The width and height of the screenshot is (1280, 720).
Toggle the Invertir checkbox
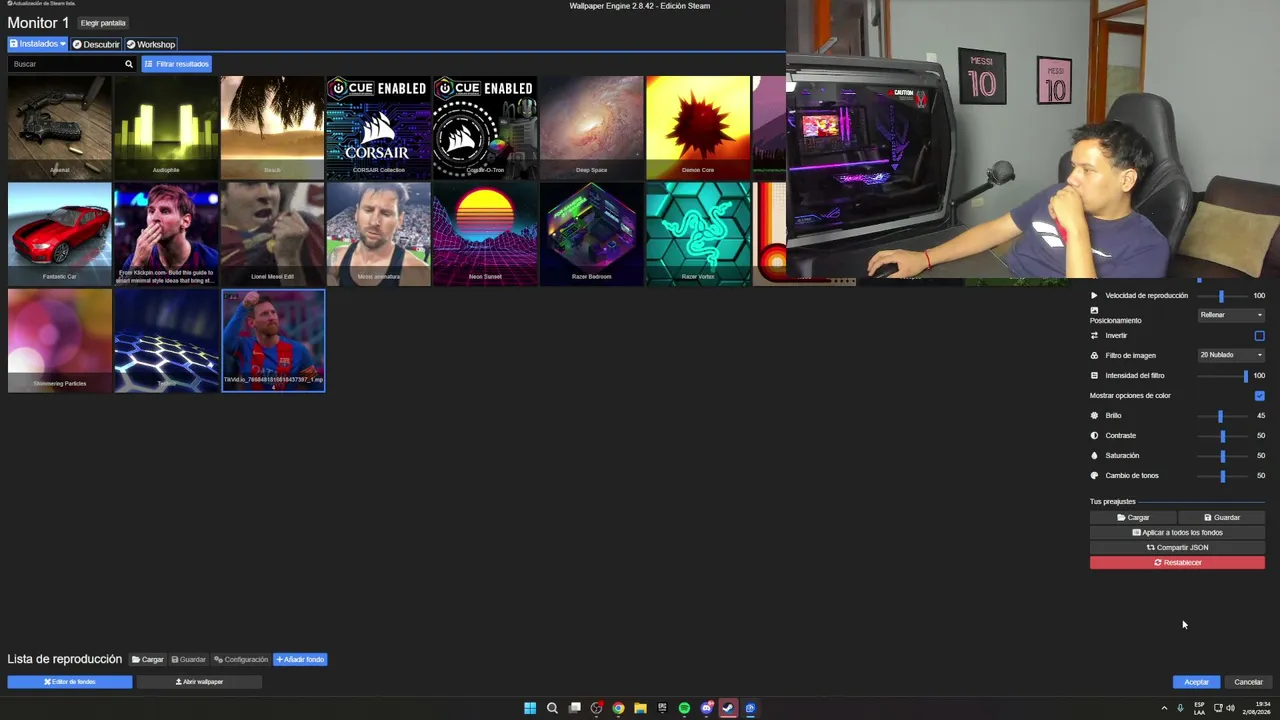click(1259, 336)
